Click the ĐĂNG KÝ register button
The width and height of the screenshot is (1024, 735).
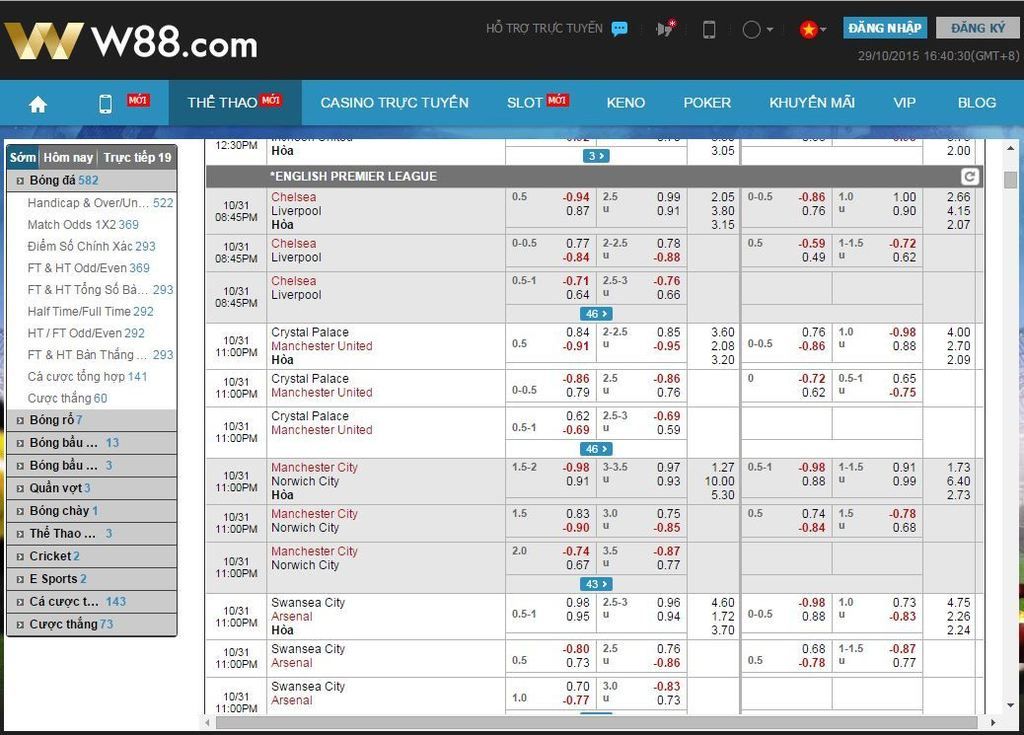978,28
